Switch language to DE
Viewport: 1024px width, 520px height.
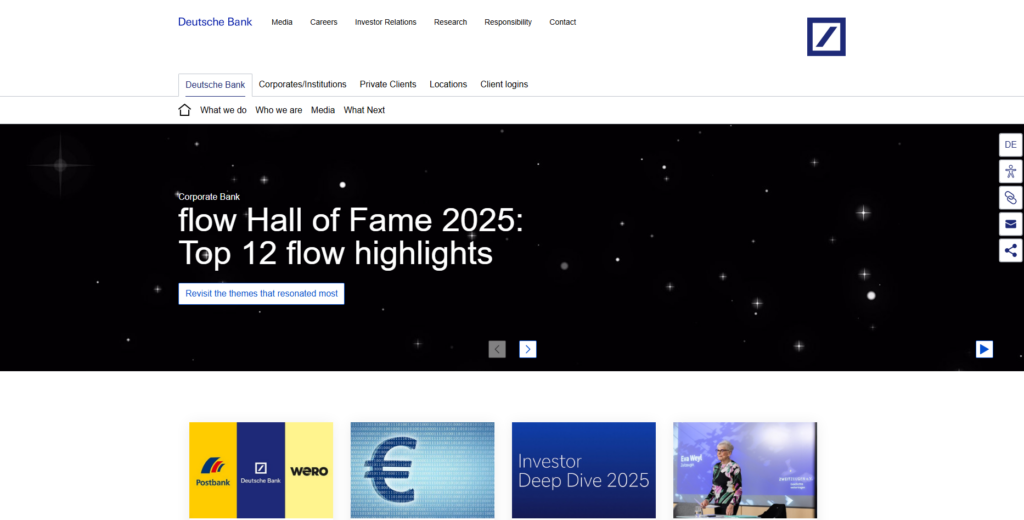point(1010,145)
